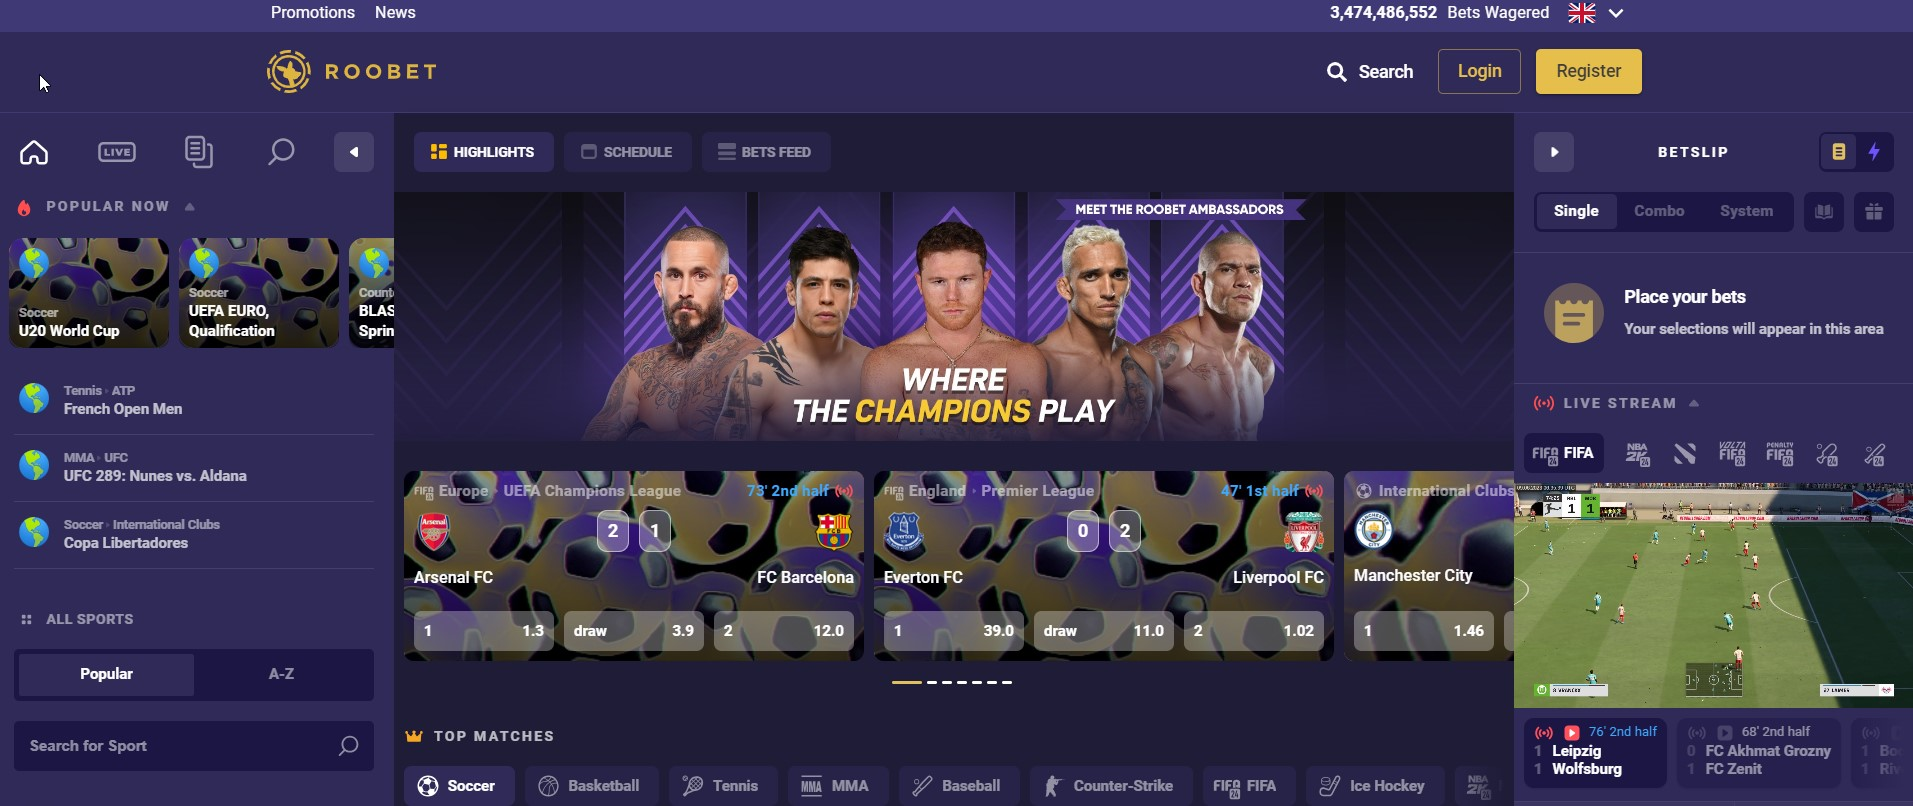Collapse the Popular Now section
This screenshot has width=1913, height=806.
(190, 207)
